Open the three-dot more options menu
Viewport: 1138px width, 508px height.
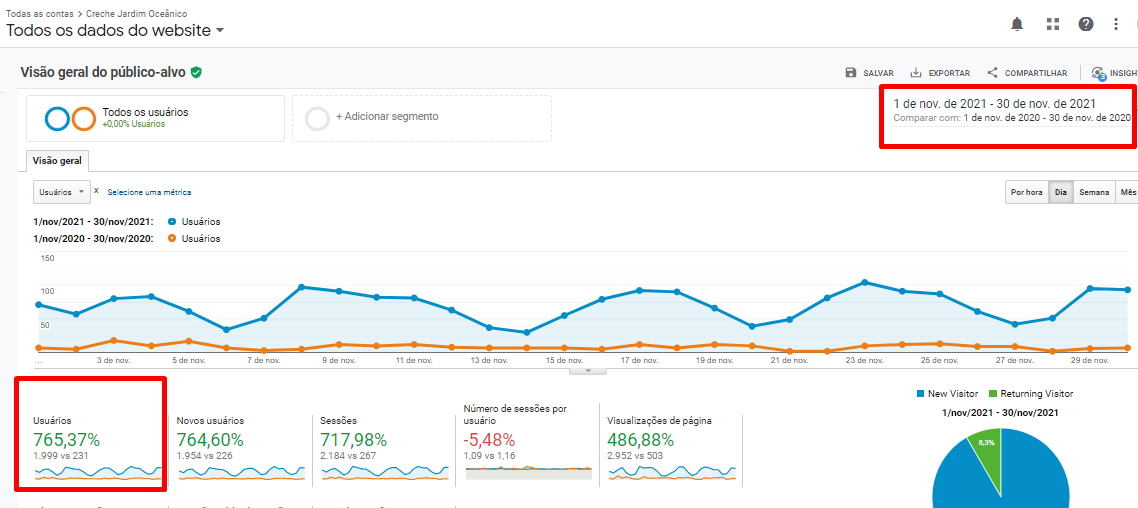(x=1117, y=24)
